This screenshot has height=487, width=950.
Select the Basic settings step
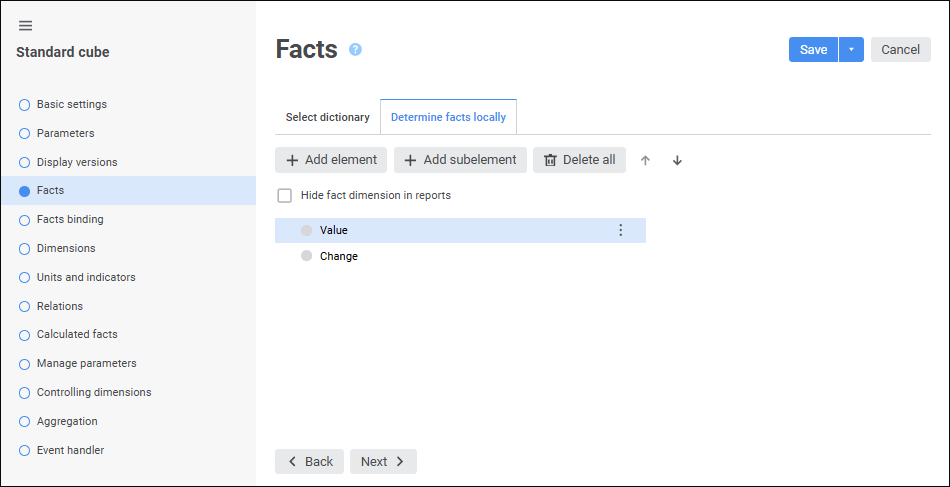(71, 104)
